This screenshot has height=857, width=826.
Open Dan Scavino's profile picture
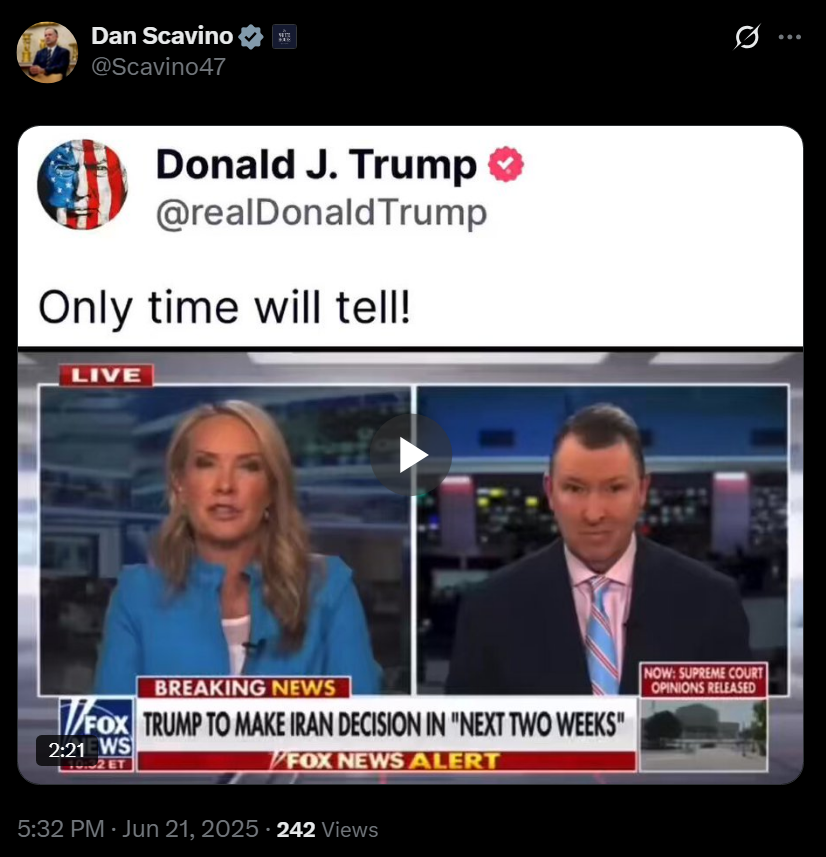point(48,52)
